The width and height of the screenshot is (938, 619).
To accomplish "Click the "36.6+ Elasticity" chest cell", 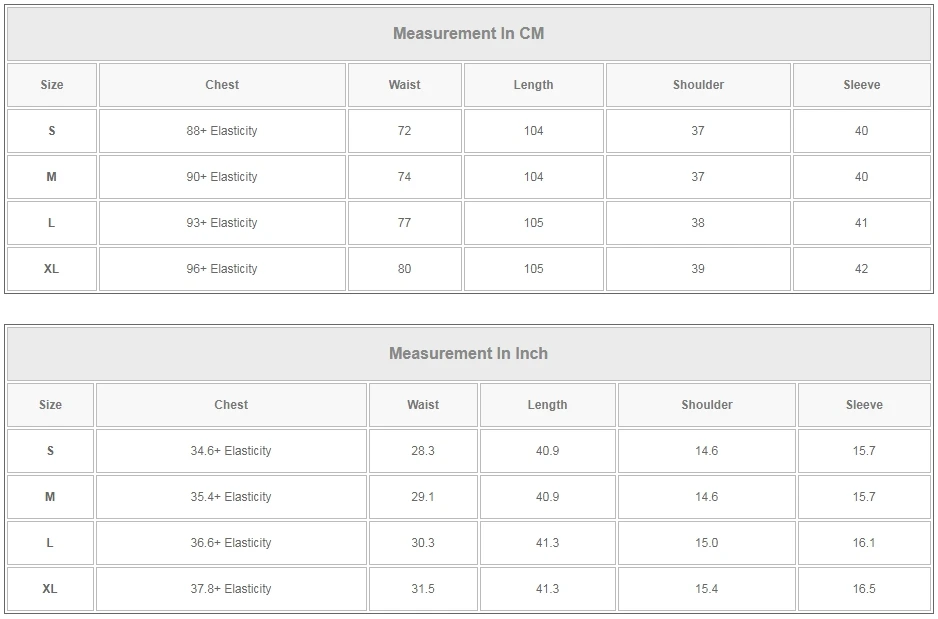I will 231,543.
